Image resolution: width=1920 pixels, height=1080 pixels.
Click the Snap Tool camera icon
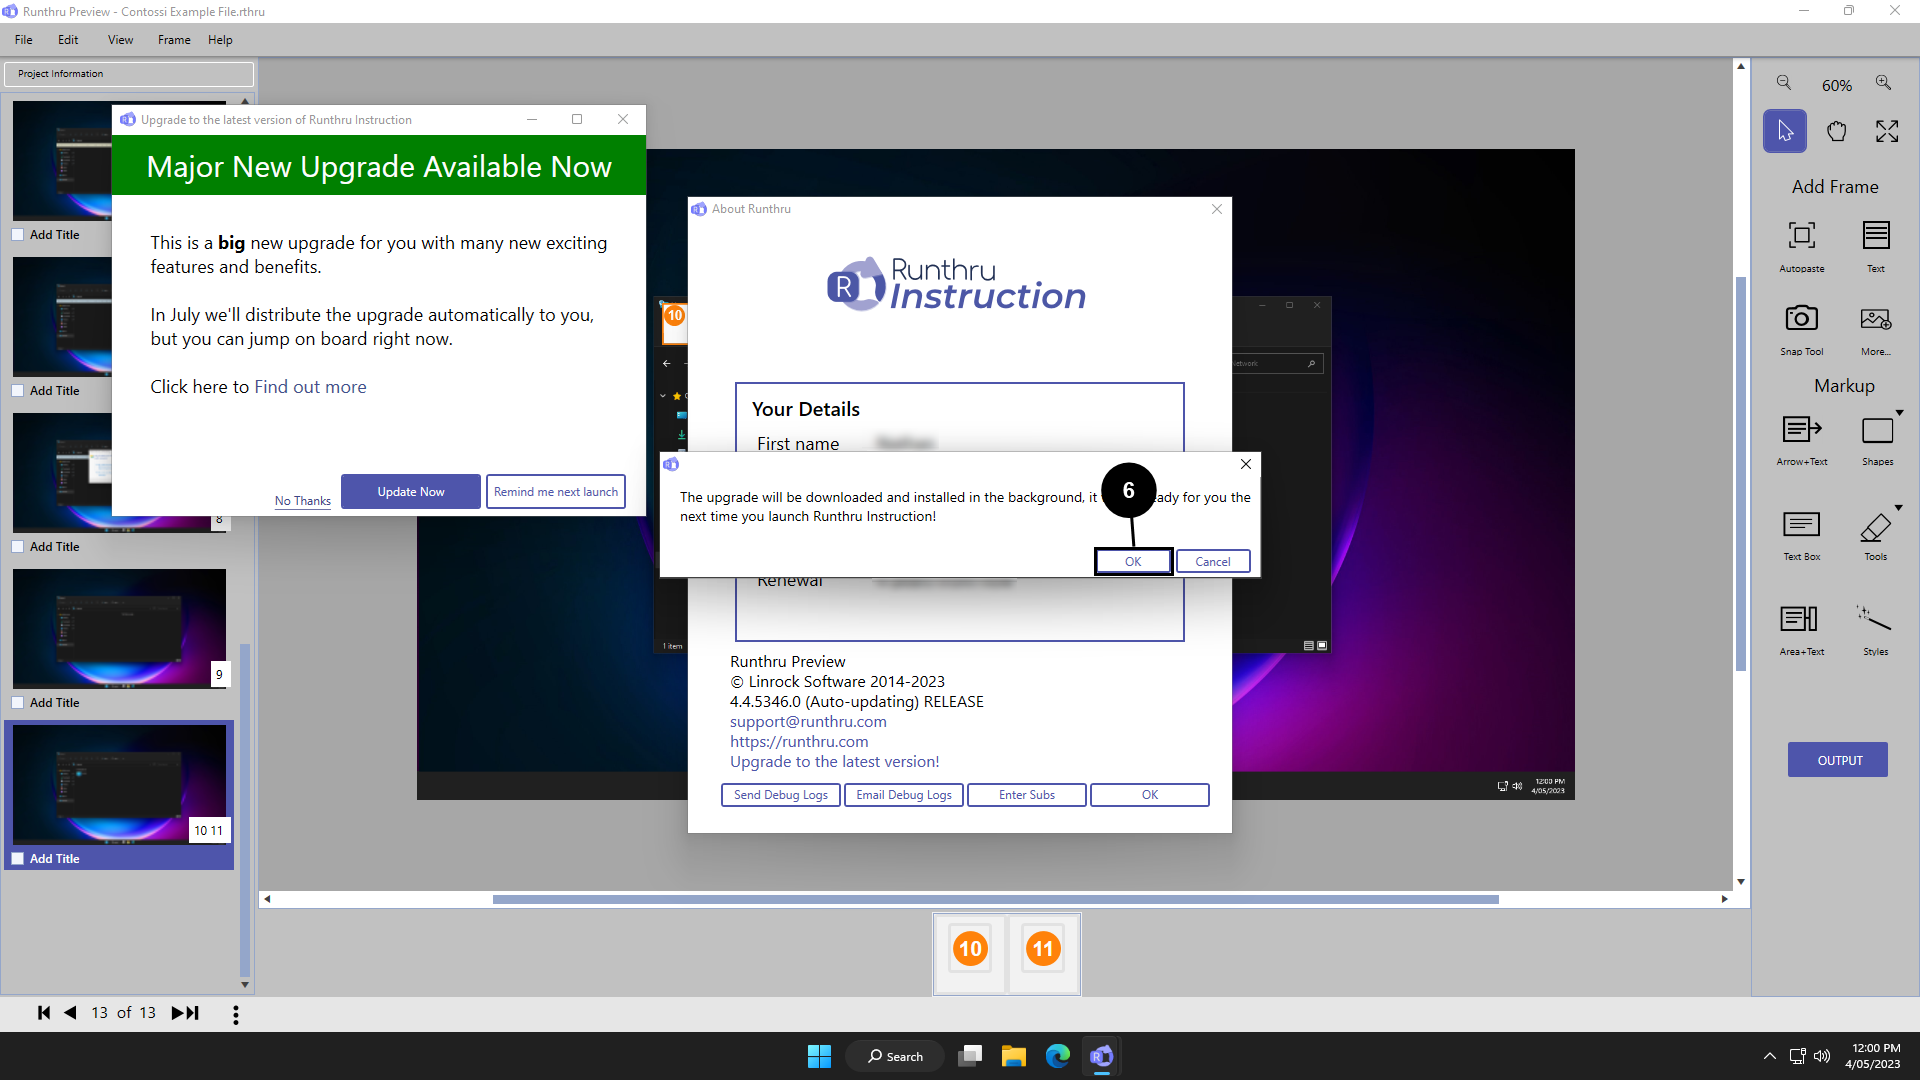click(1801, 319)
